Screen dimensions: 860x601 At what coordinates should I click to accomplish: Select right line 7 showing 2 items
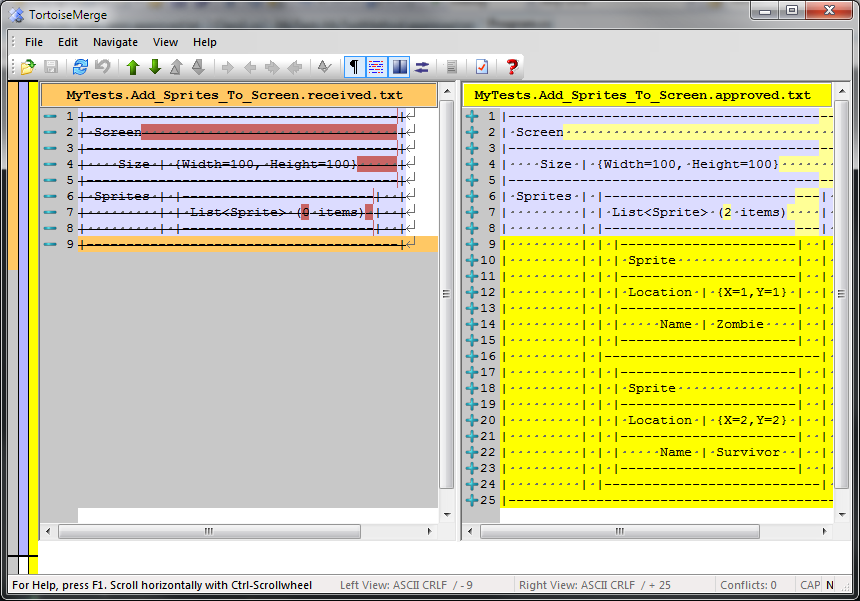pyautogui.click(x=666, y=212)
